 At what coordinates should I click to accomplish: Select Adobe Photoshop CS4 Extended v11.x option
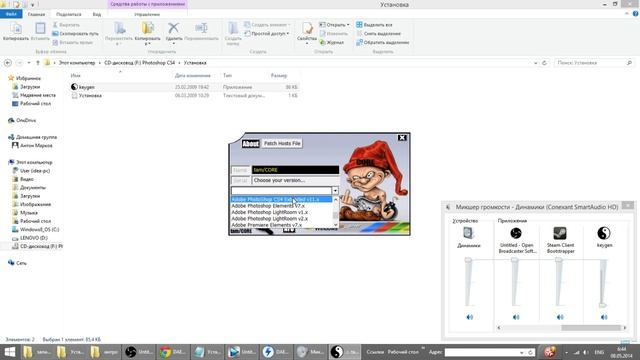click(x=282, y=199)
